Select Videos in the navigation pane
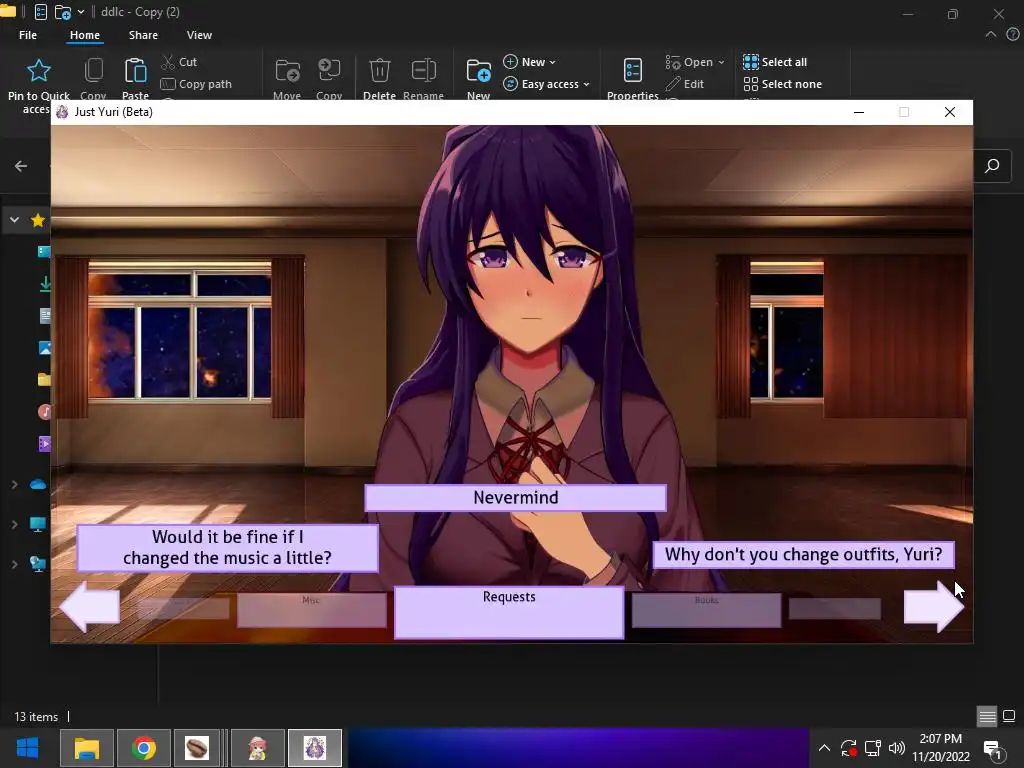Screen dimensions: 1024x768 click(x=44, y=444)
